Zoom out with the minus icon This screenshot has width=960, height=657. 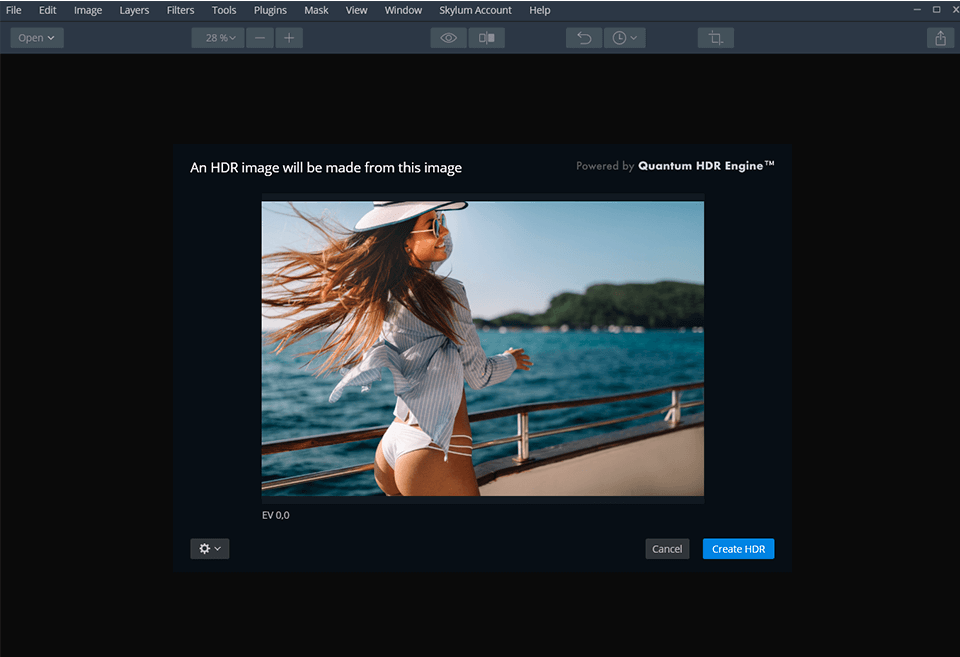coord(260,37)
